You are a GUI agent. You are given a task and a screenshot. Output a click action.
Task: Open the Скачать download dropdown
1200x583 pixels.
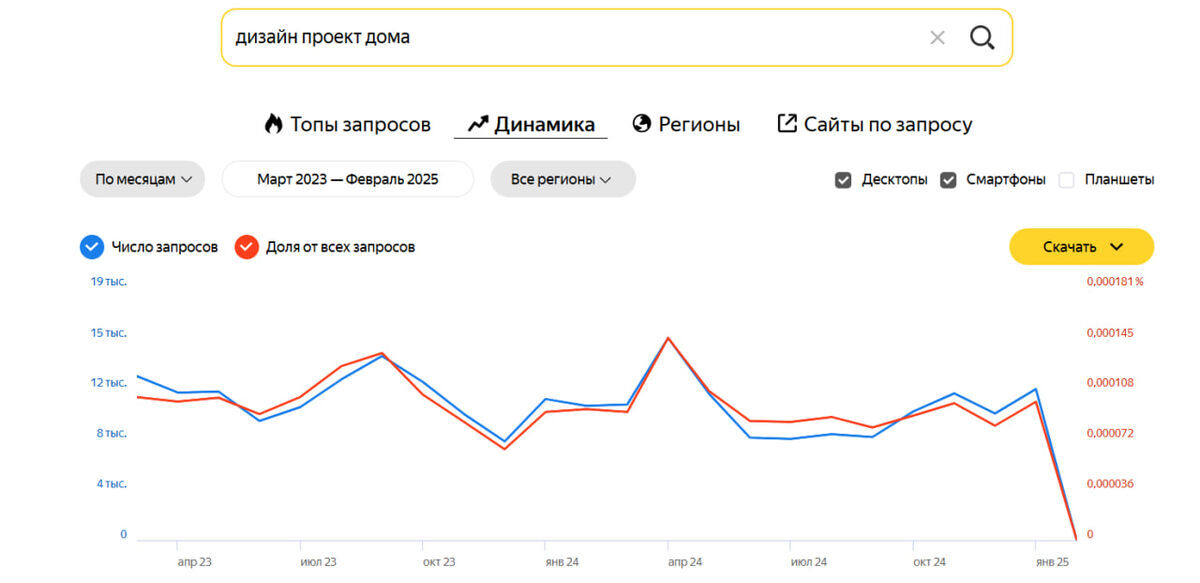(x=1081, y=247)
